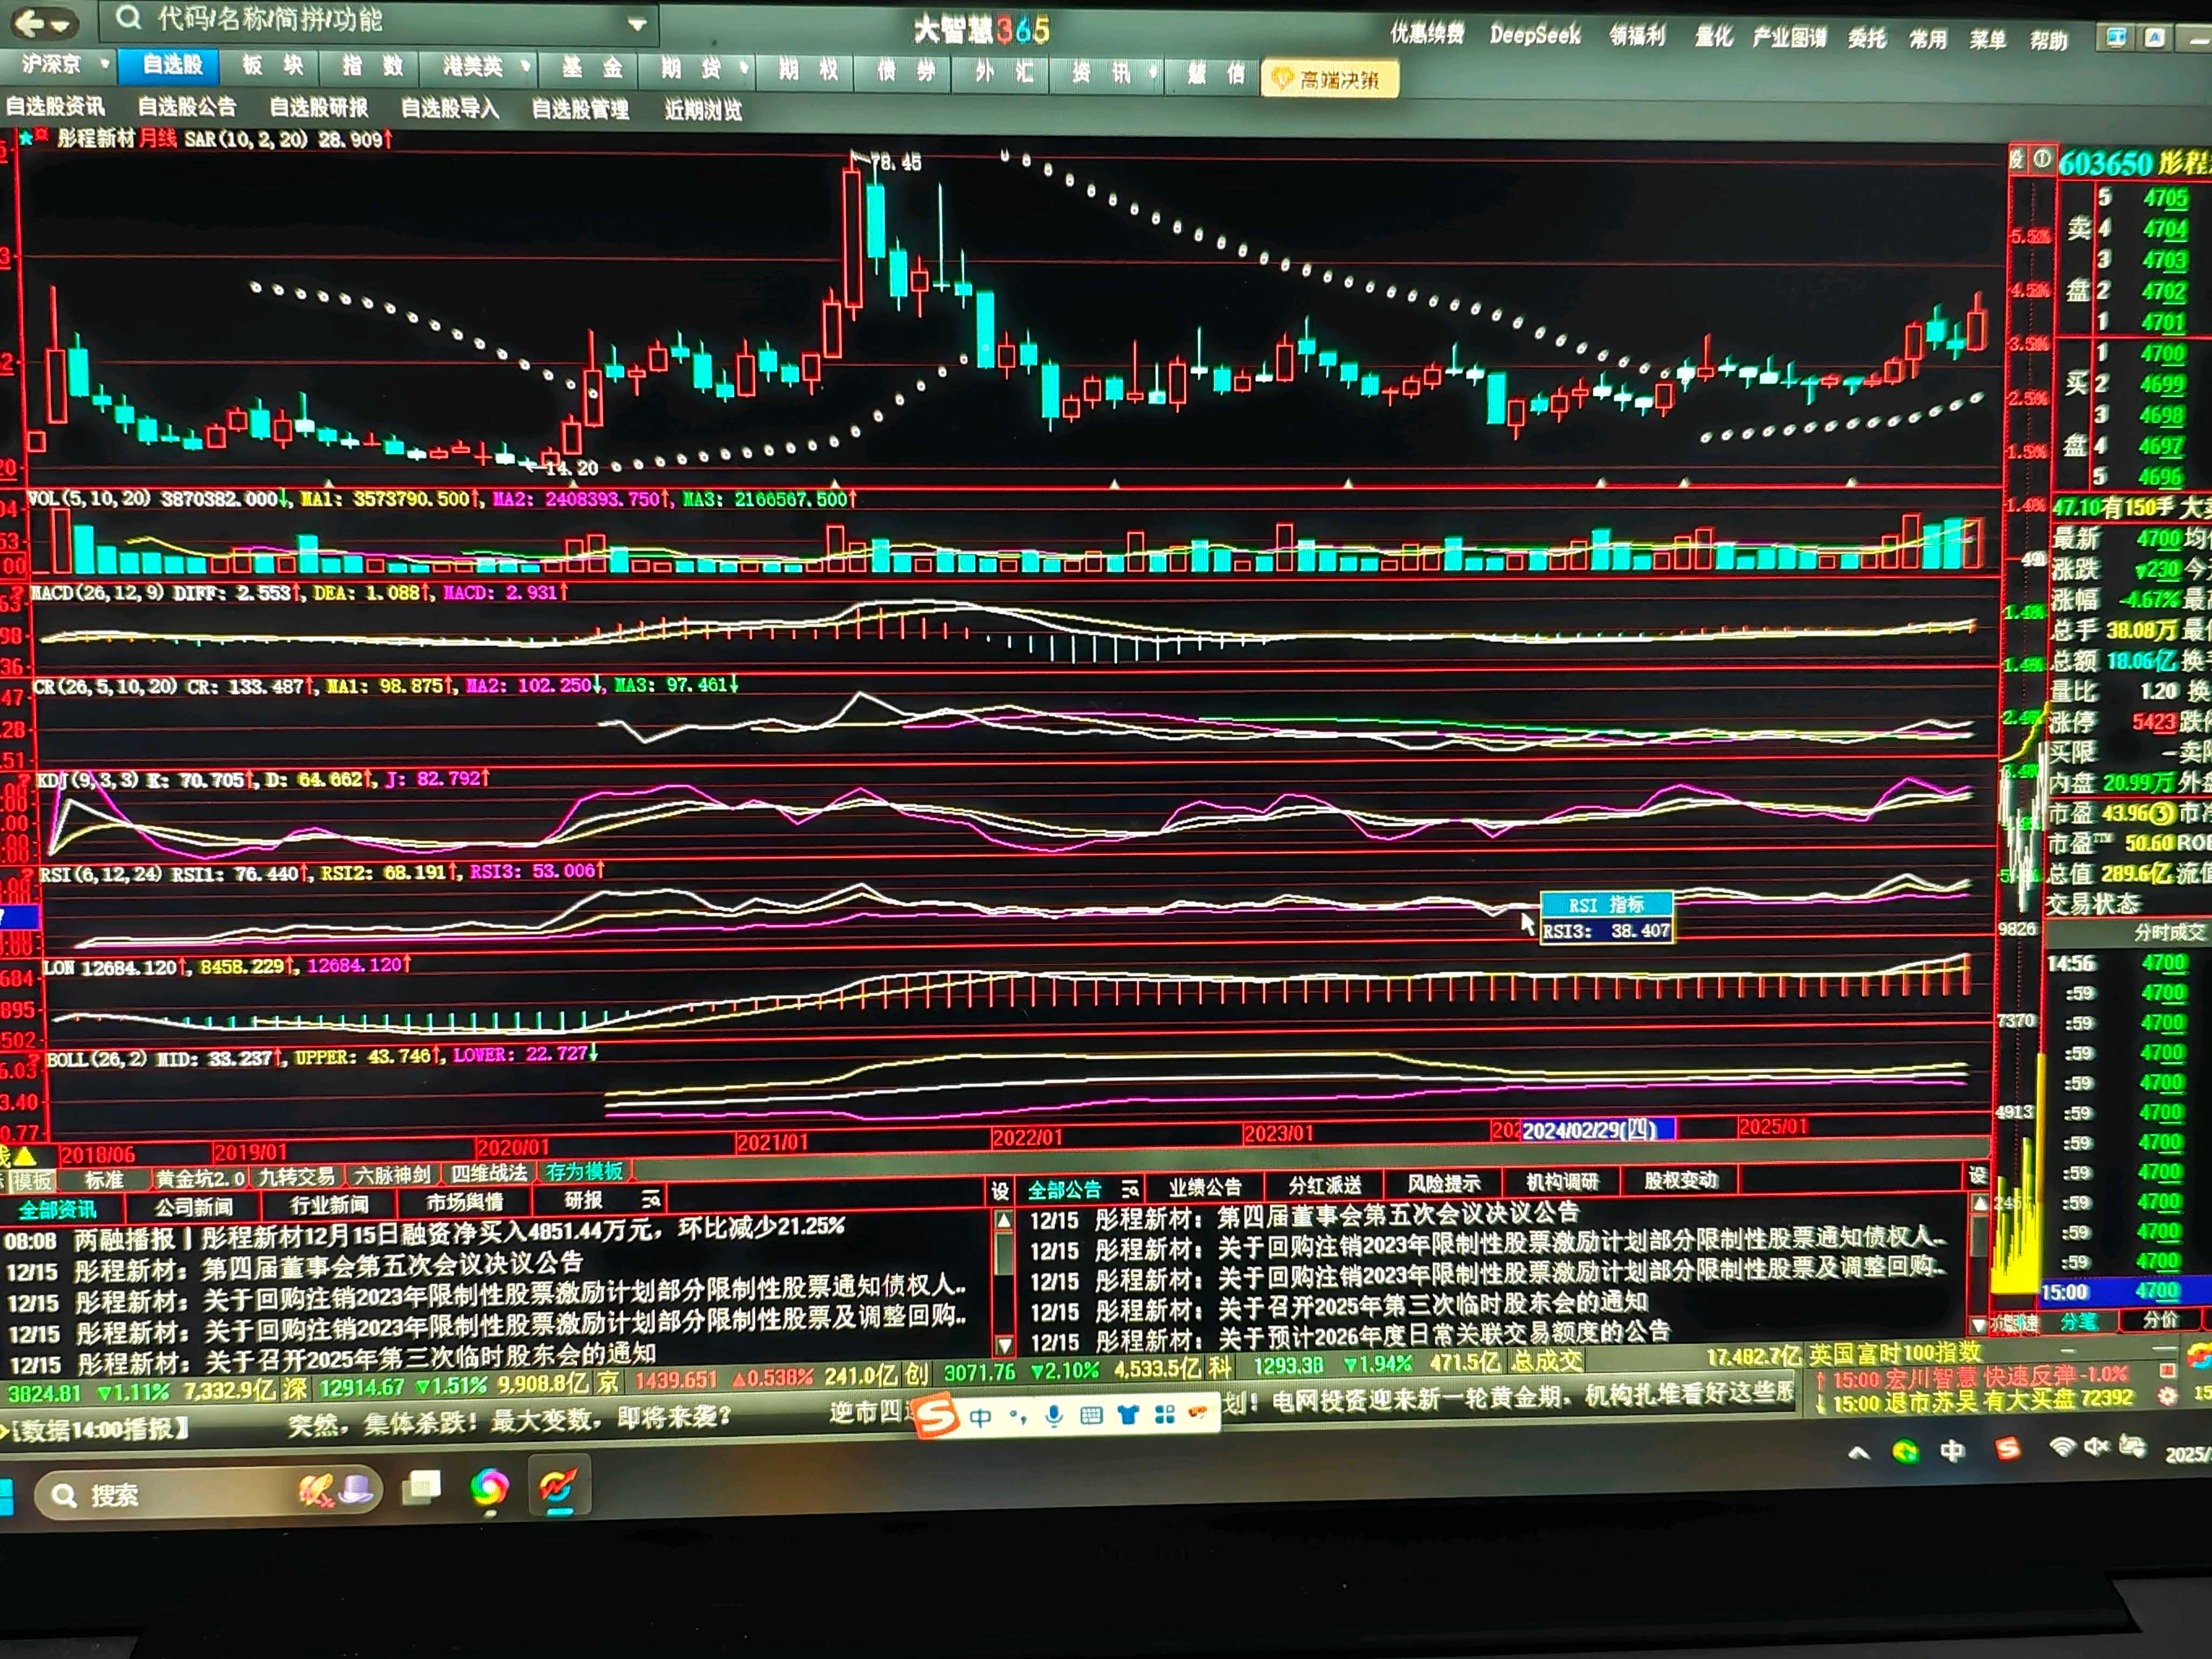Toggle the muted volume icon in tray
2212x1659 pixels.
pos(2096,1446)
